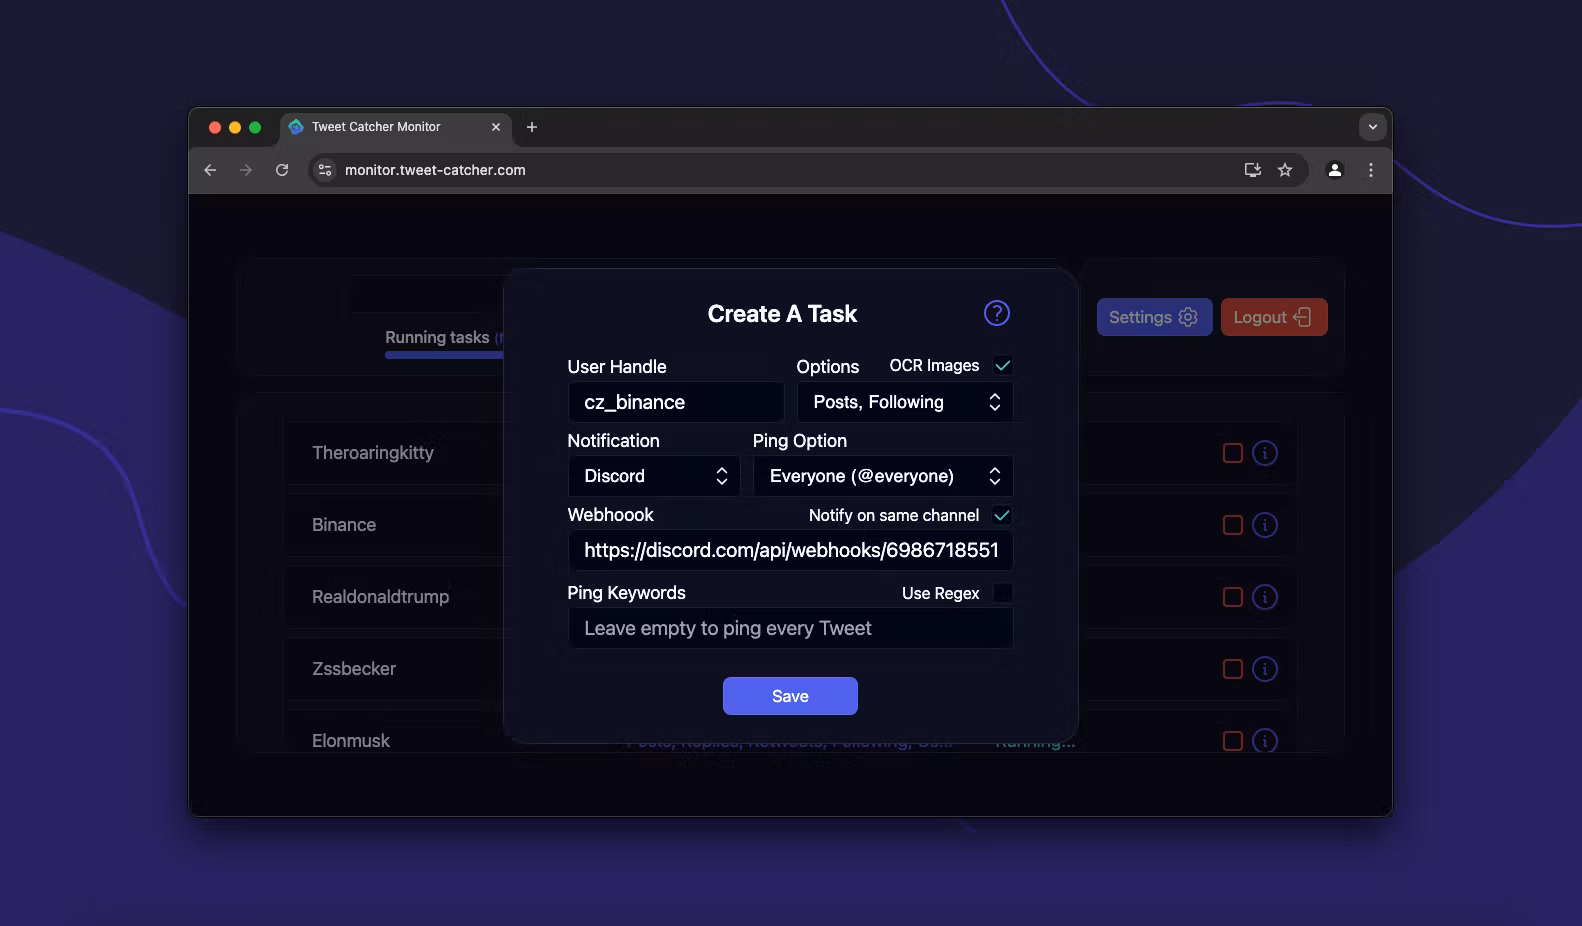
Task: Open the Ping Option Everyone dropdown
Action: (x=883, y=476)
